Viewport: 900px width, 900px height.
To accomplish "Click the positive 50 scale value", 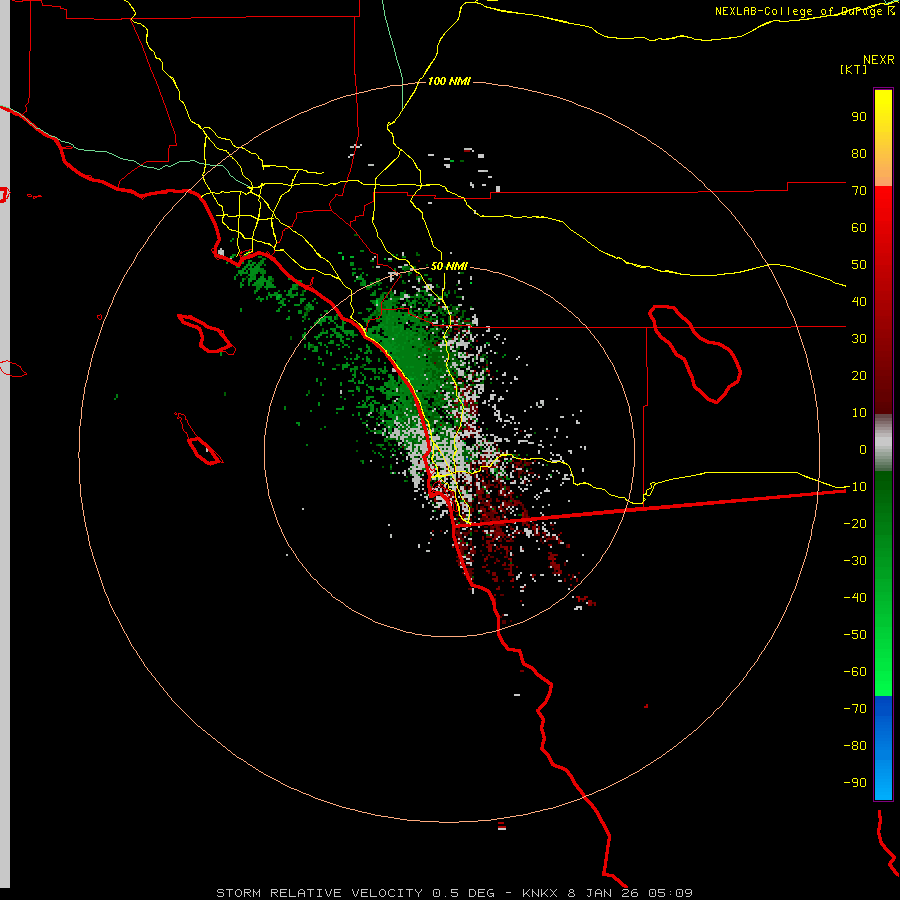I will point(859,265).
